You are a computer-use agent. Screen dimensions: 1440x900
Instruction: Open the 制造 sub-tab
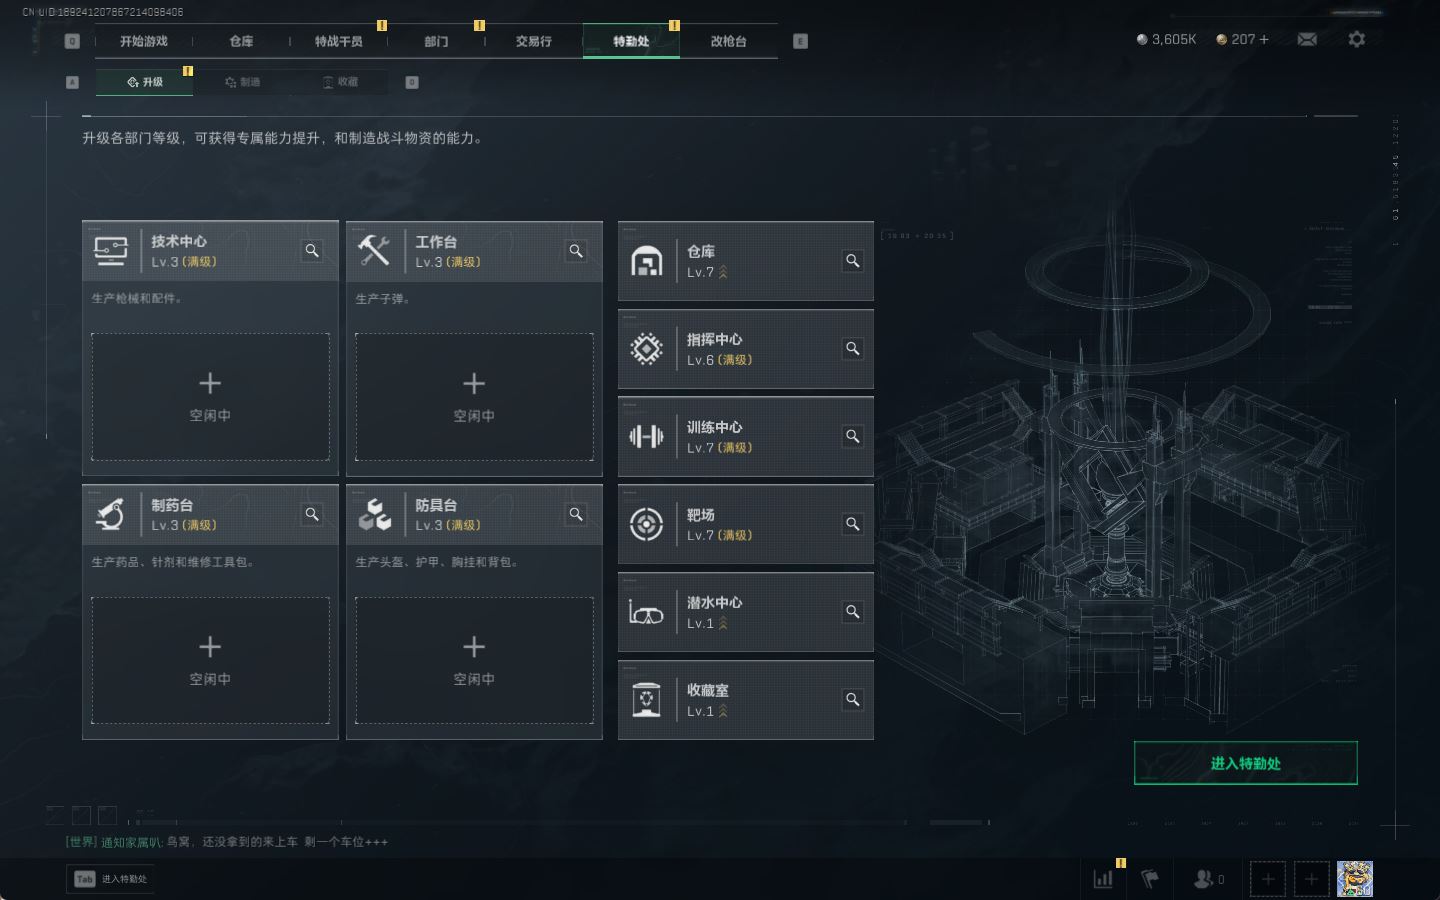(x=243, y=82)
